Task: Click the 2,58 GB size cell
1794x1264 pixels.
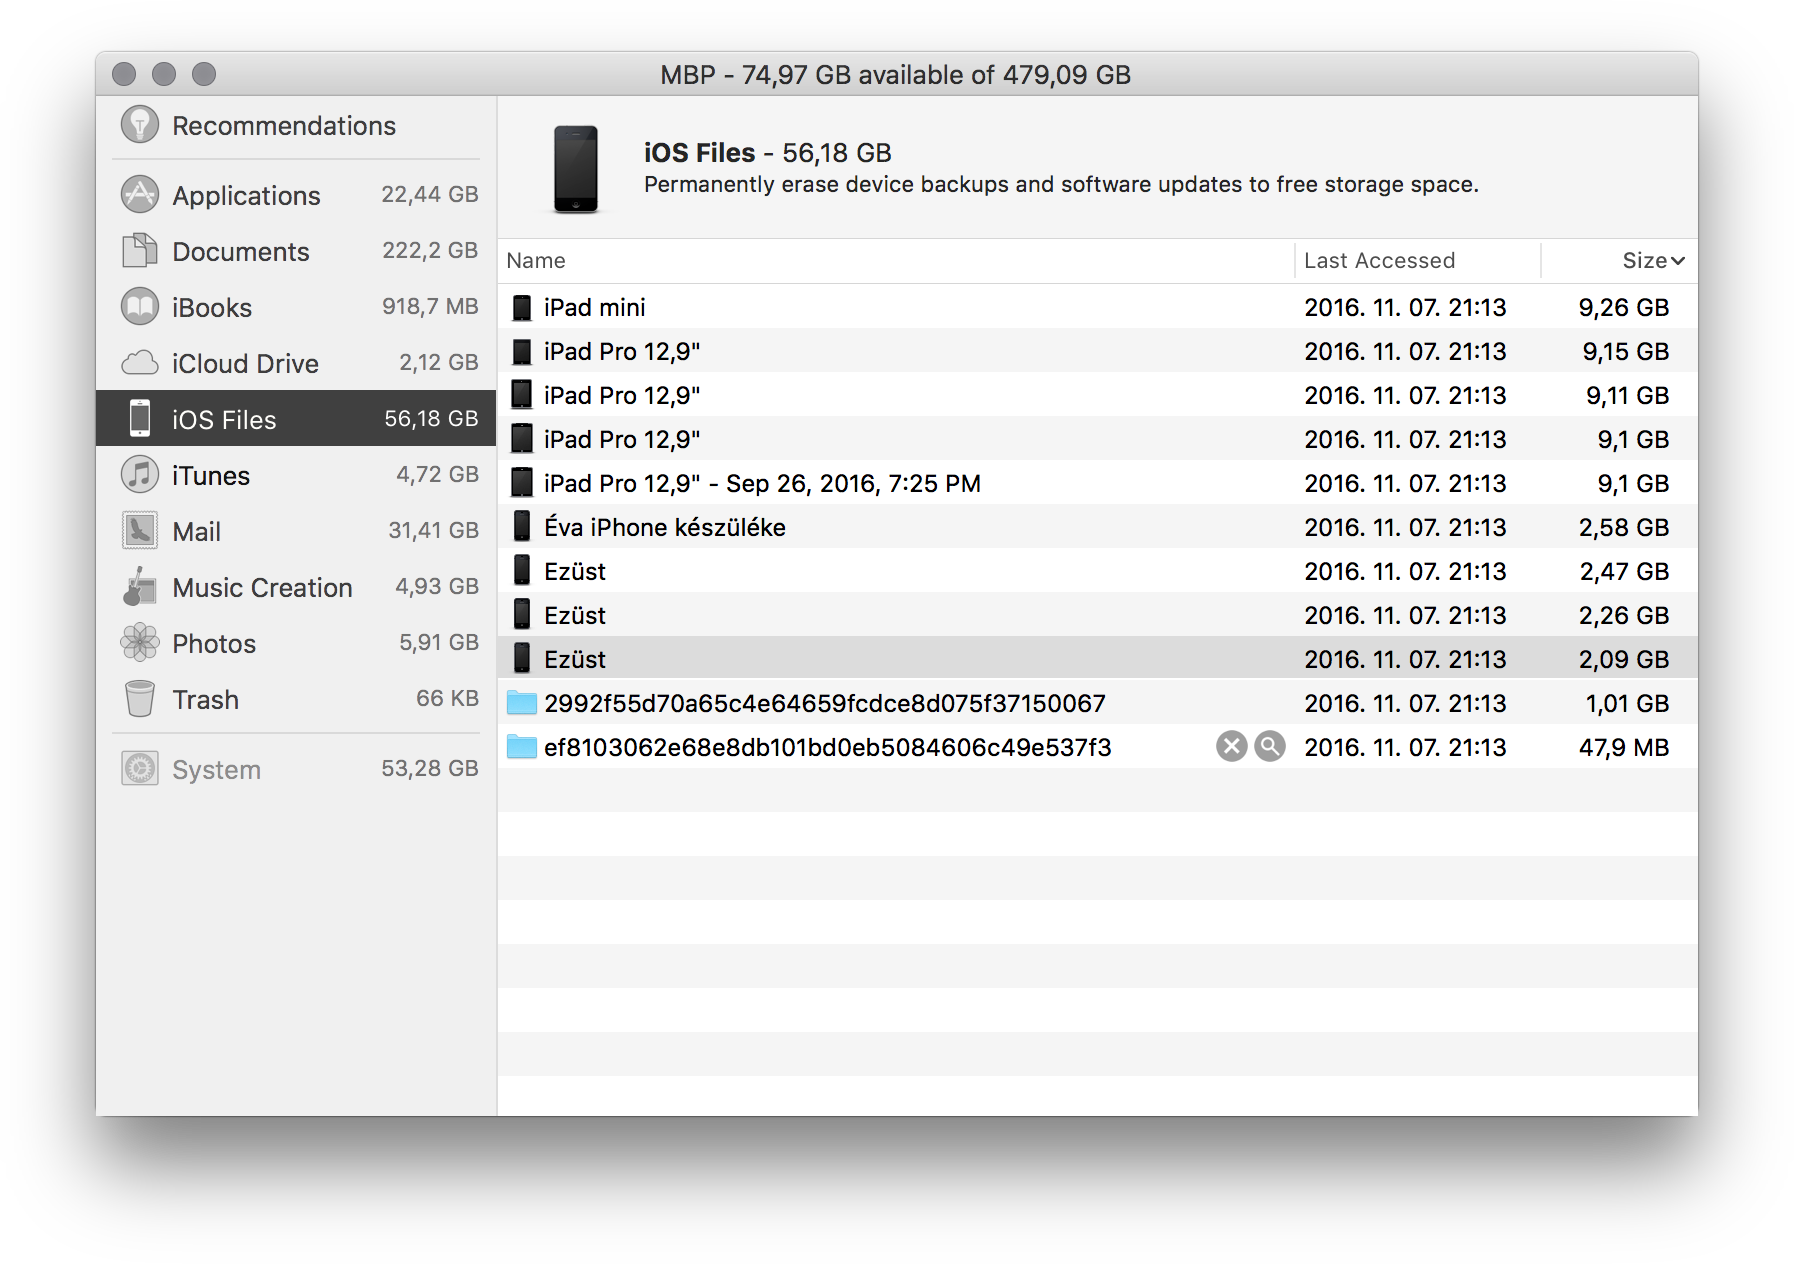Action: pos(1624,527)
